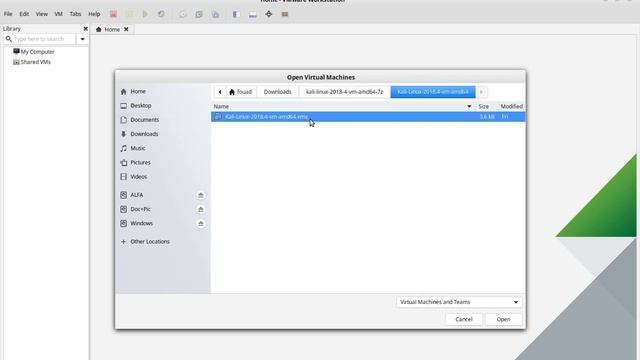Click the red Power Off toolbar icon
This screenshot has height=360, width=640.
(113, 14)
